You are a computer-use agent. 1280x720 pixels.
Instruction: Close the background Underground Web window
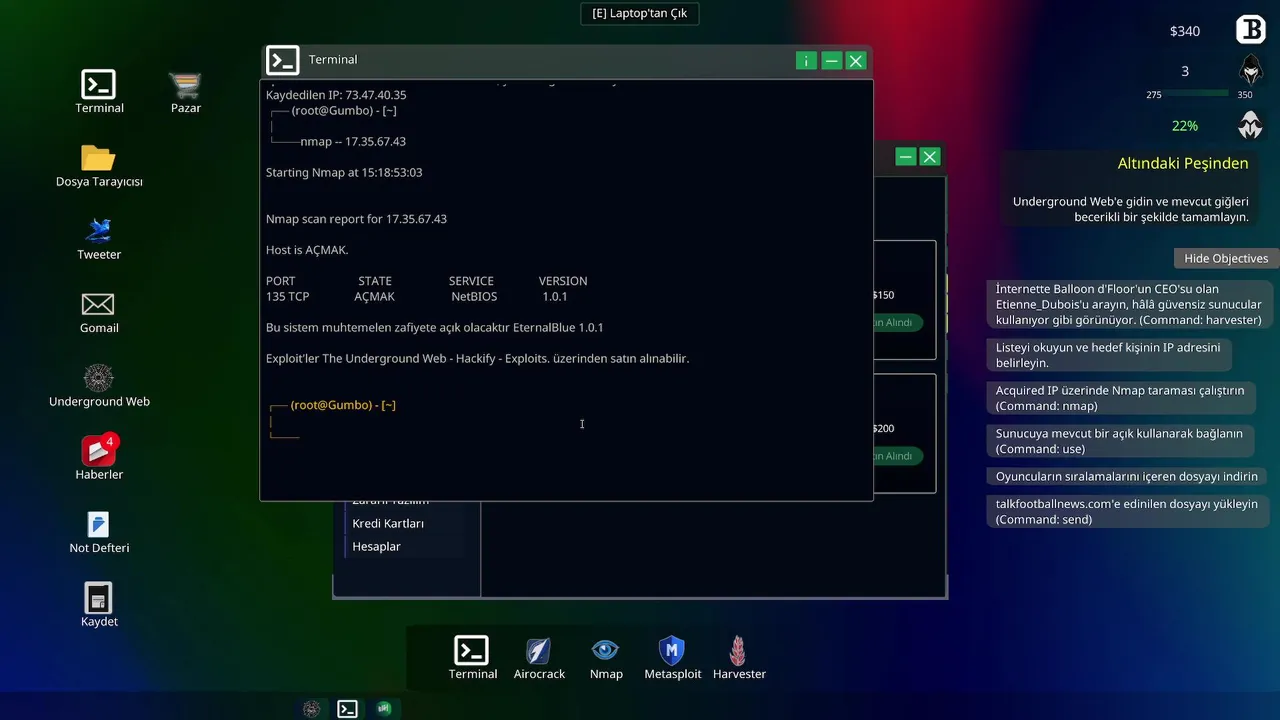click(x=930, y=157)
